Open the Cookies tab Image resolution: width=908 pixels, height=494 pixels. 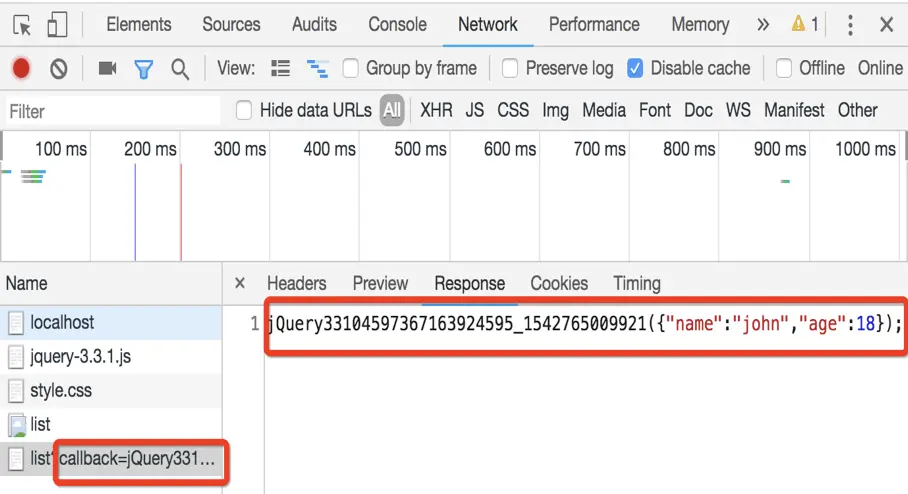coord(559,283)
